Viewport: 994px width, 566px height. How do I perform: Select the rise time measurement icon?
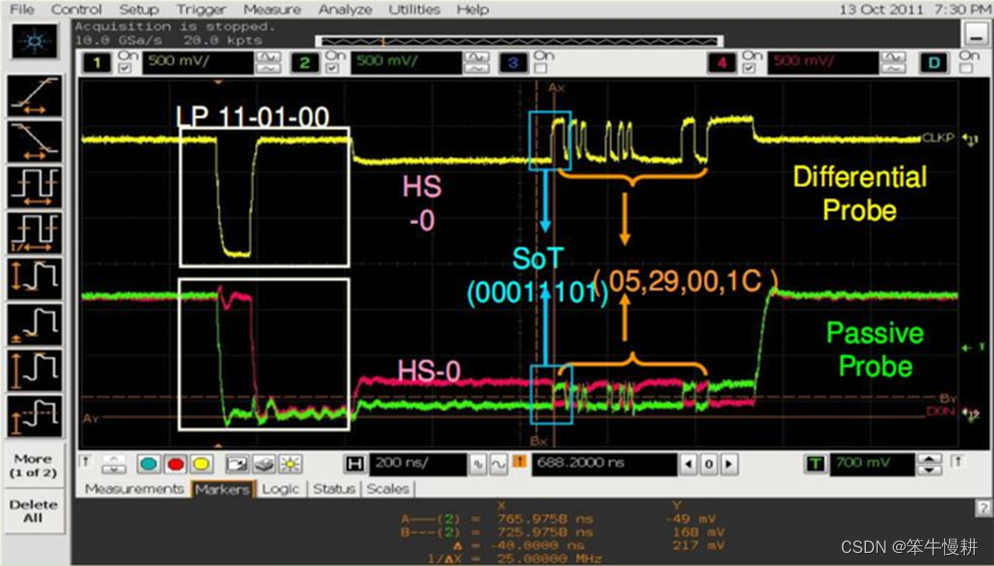click(x=35, y=96)
